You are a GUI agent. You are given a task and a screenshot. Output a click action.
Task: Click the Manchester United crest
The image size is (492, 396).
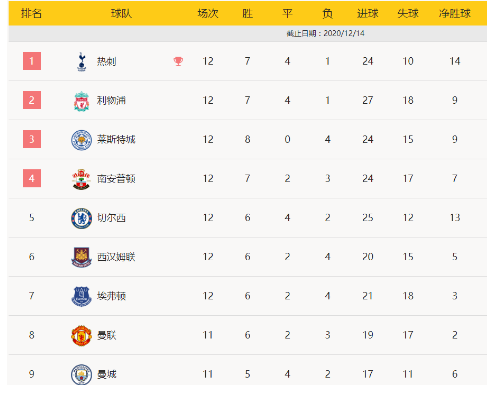pyautogui.click(x=81, y=335)
